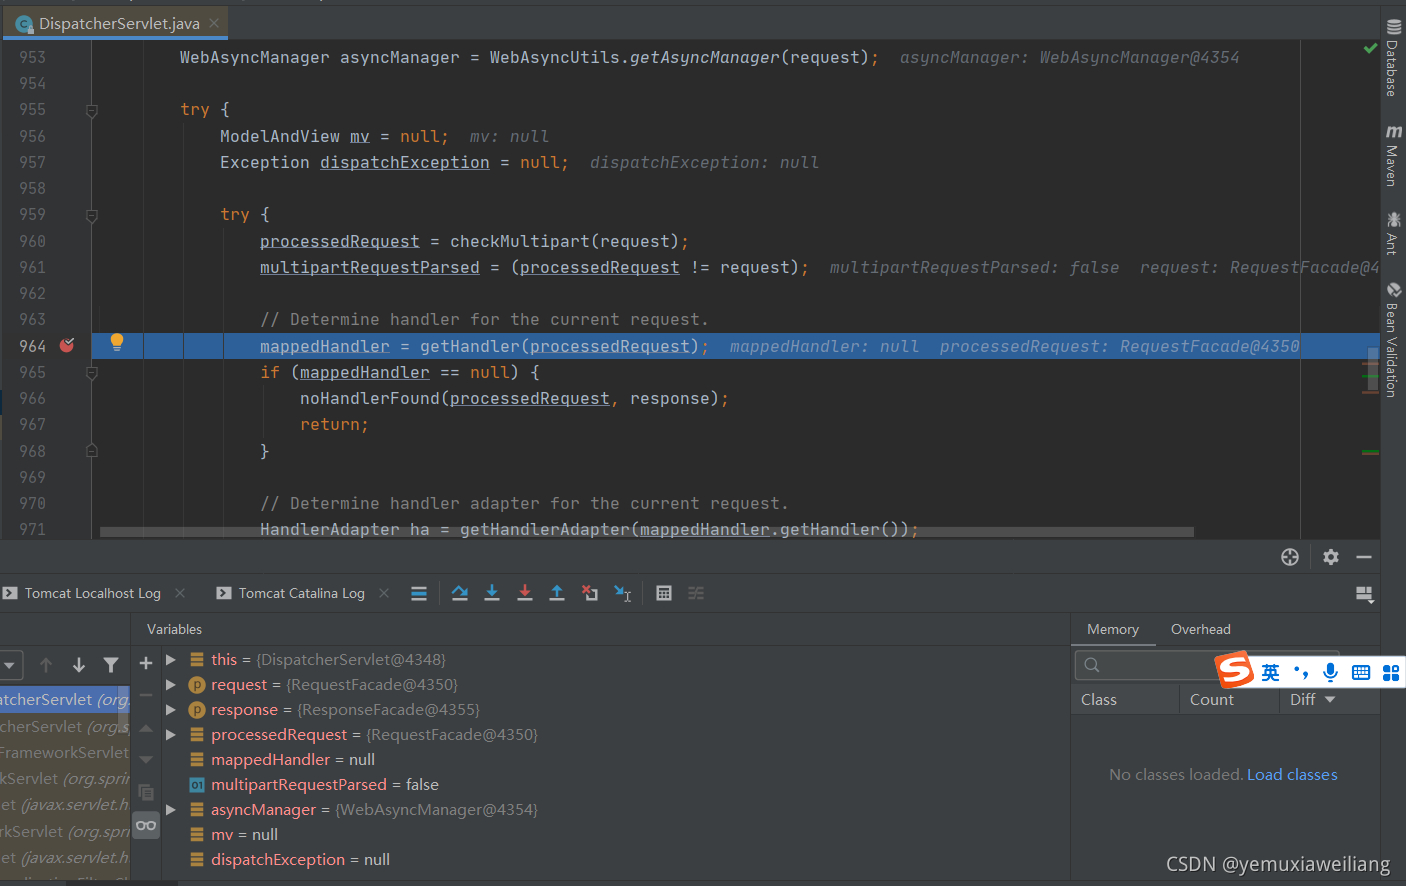
Task: Collapse the if block fold on line 965
Action: point(92,372)
